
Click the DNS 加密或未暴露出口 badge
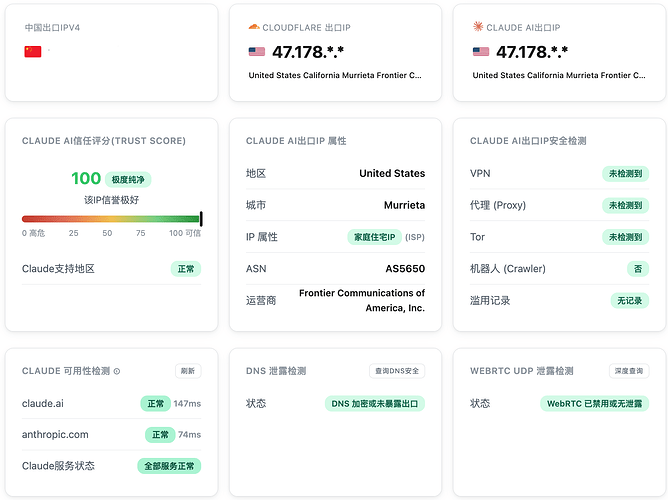374,403
